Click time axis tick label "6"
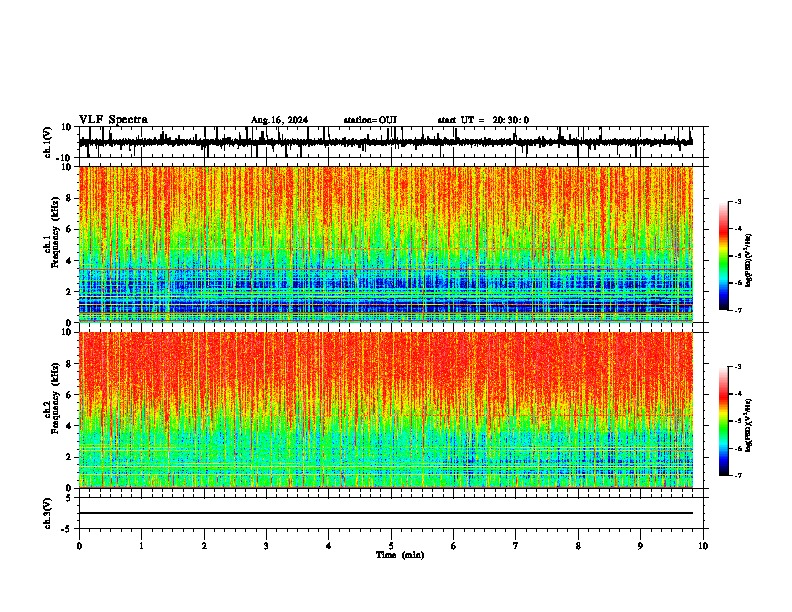 pos(454,546)
